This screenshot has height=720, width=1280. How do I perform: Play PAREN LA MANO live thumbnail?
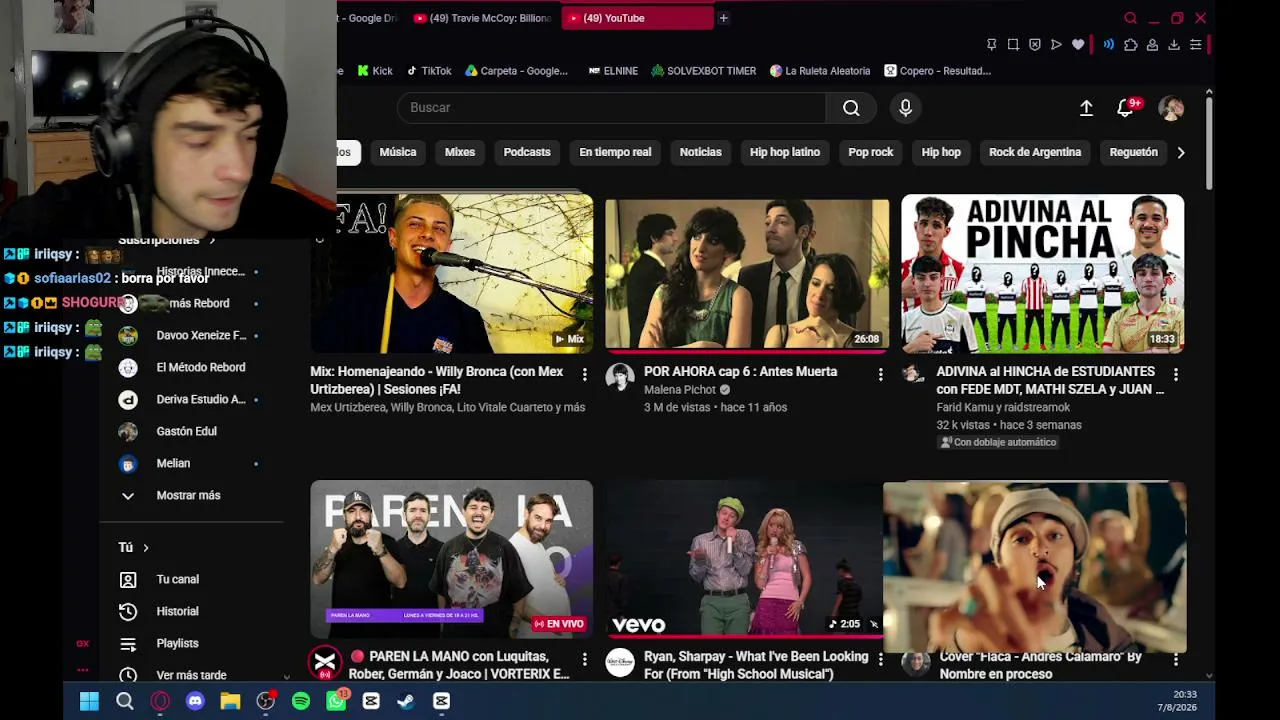pos(451,559)
